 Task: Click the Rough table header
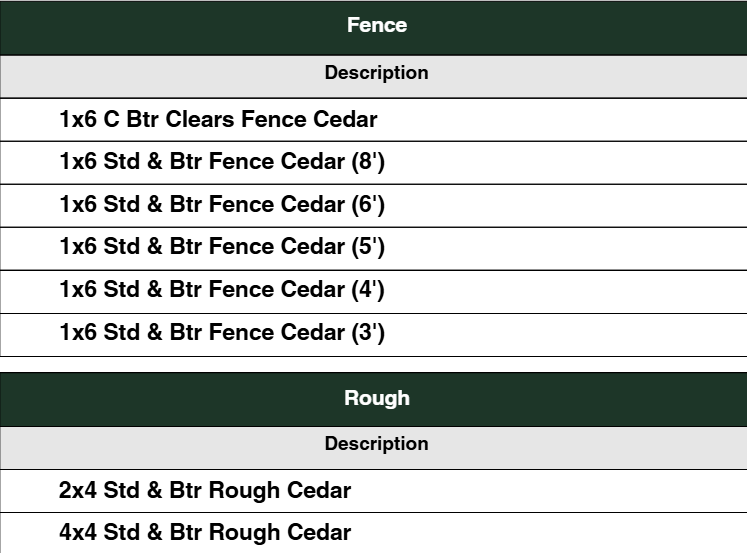[x=376, y=398]
